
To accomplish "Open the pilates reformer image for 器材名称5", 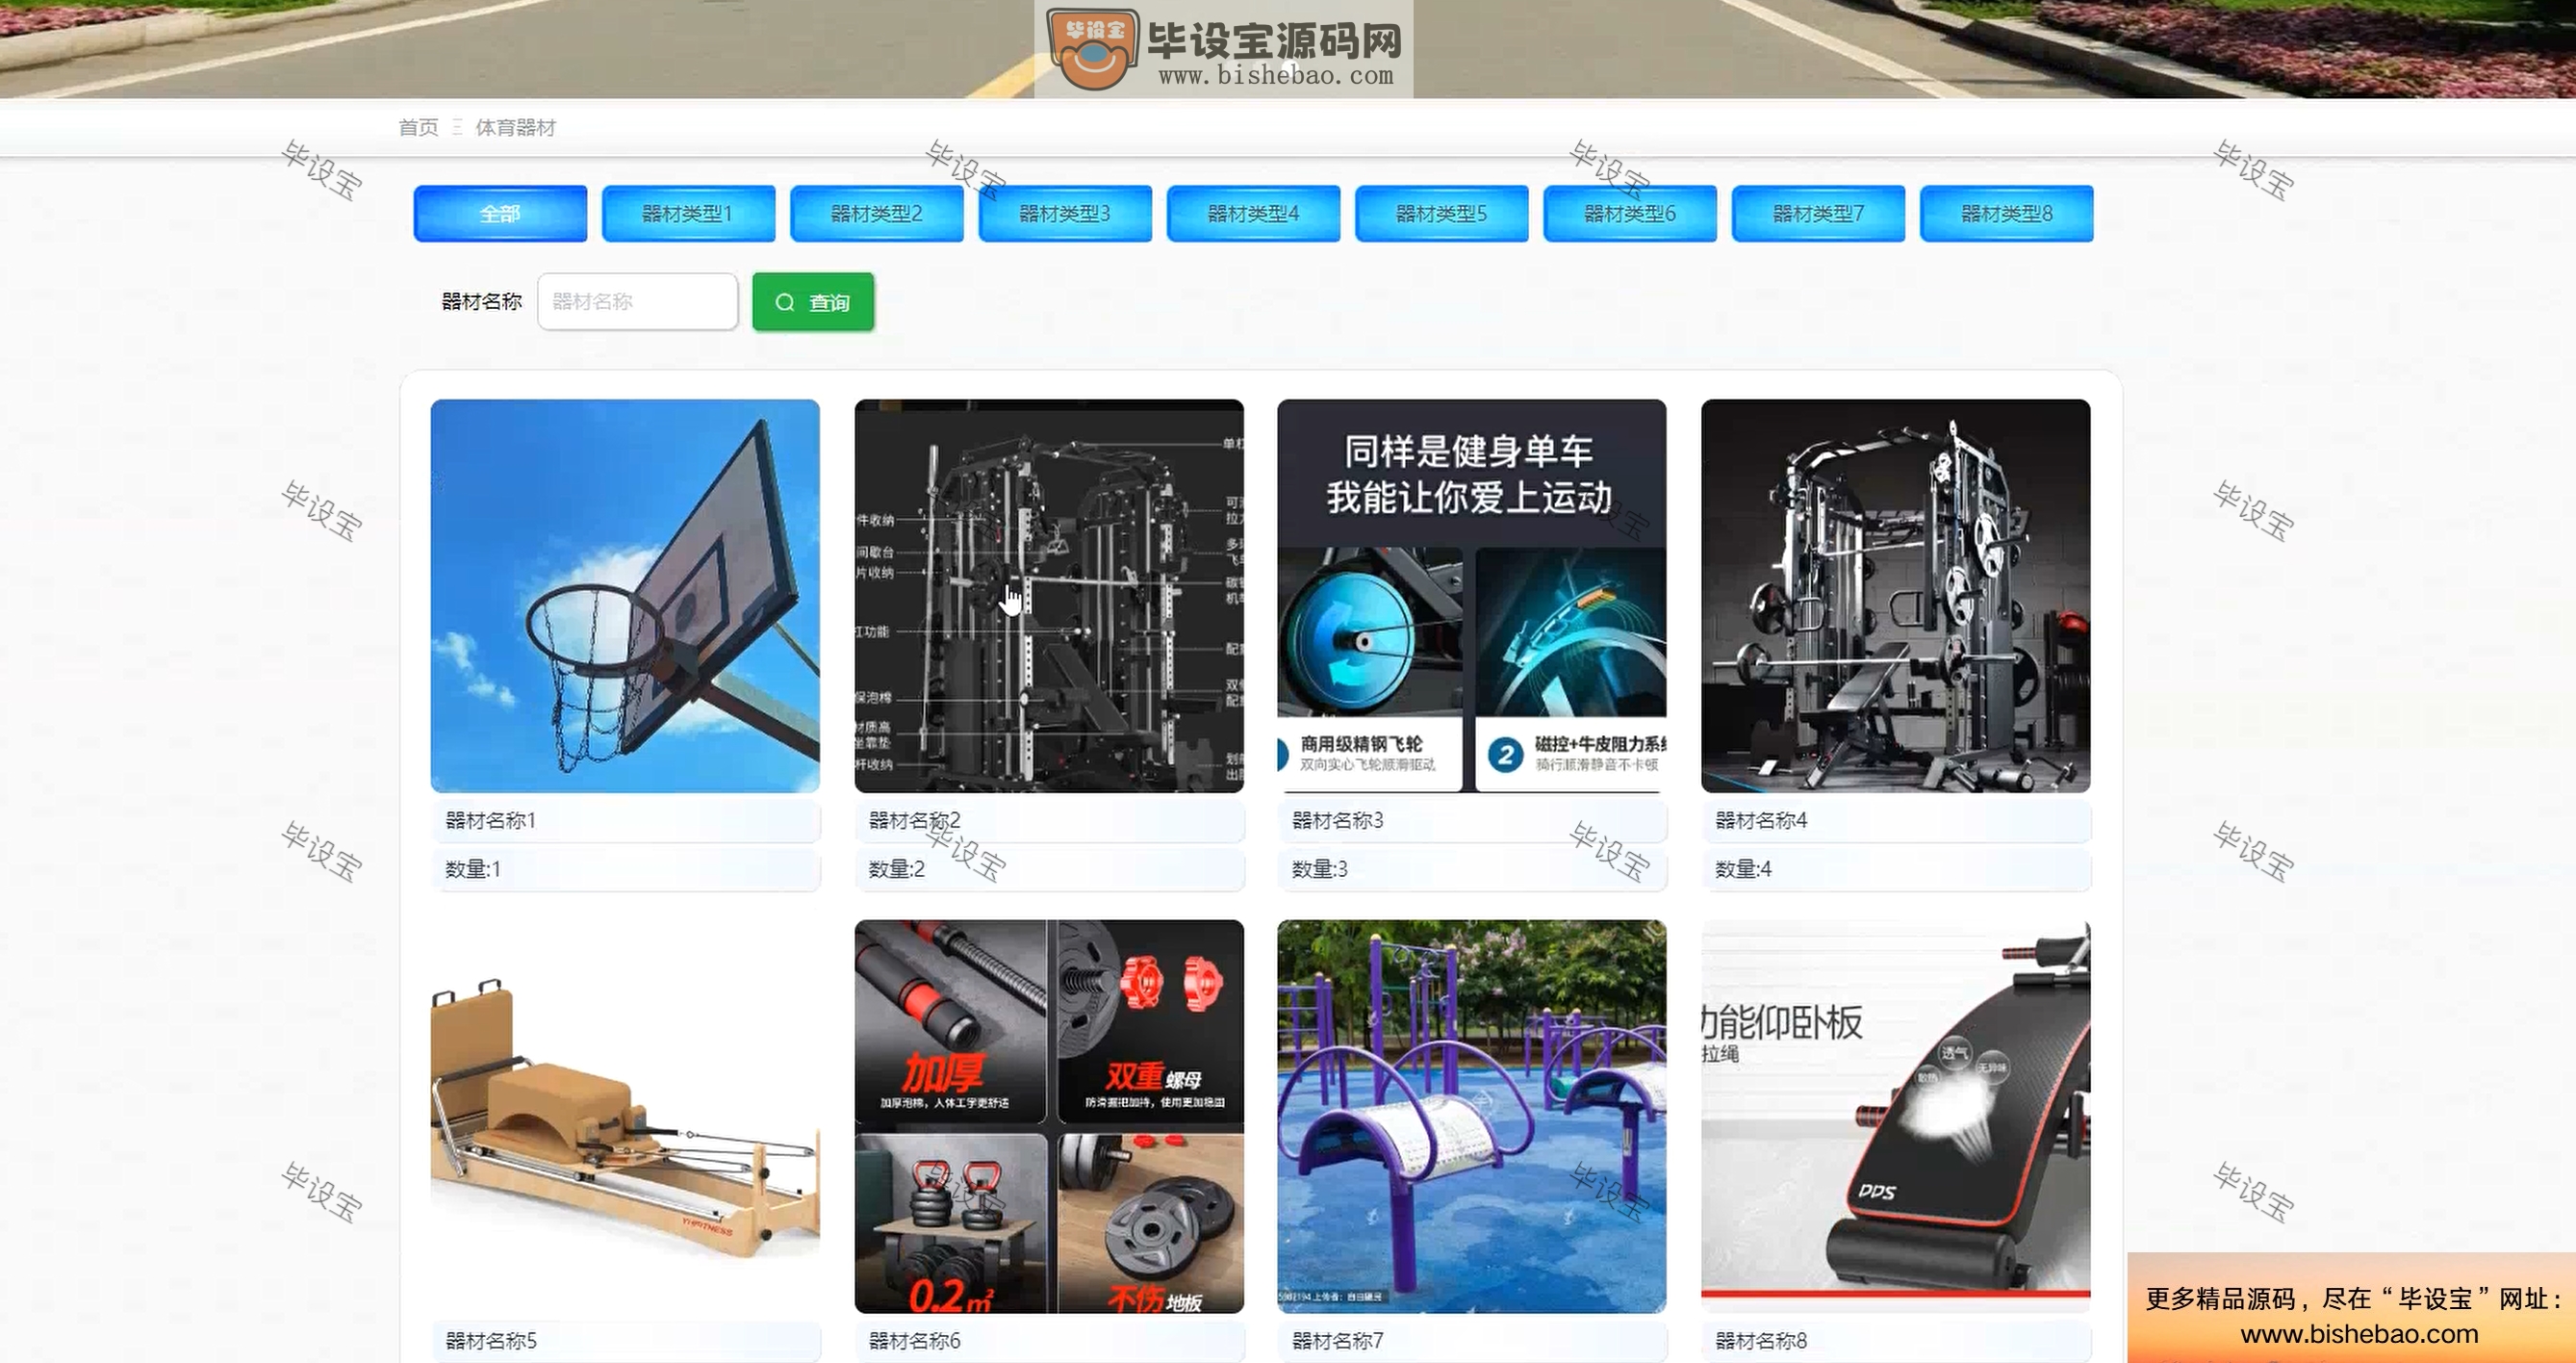I will (625, 1116).
